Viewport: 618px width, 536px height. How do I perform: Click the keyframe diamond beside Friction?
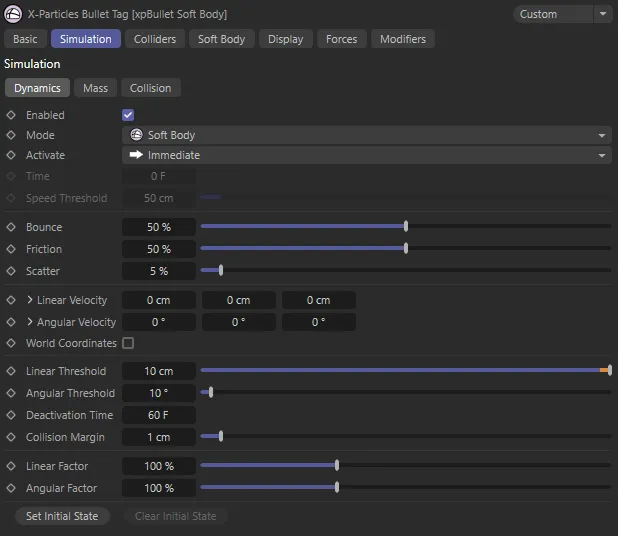pos(11,249)
